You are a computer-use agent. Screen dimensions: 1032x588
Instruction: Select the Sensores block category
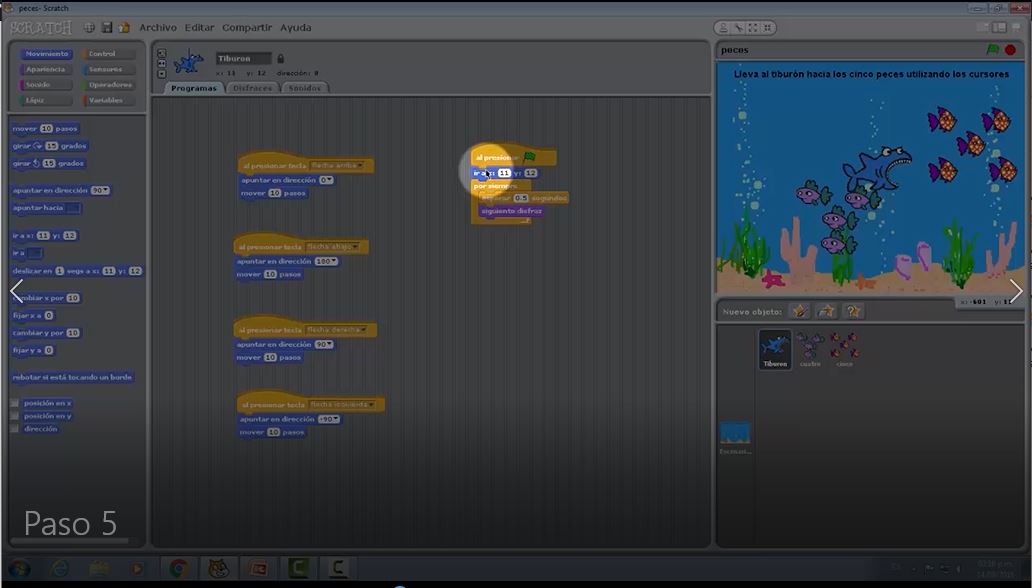click(109, 69)
